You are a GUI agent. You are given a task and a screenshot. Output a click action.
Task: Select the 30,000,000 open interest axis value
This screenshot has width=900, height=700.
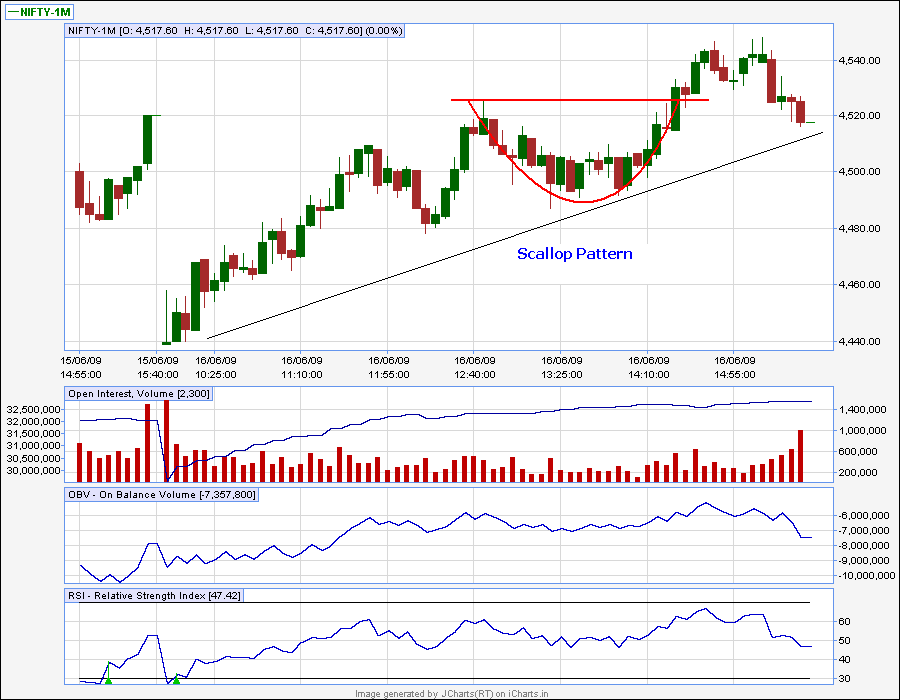point(33,470)
